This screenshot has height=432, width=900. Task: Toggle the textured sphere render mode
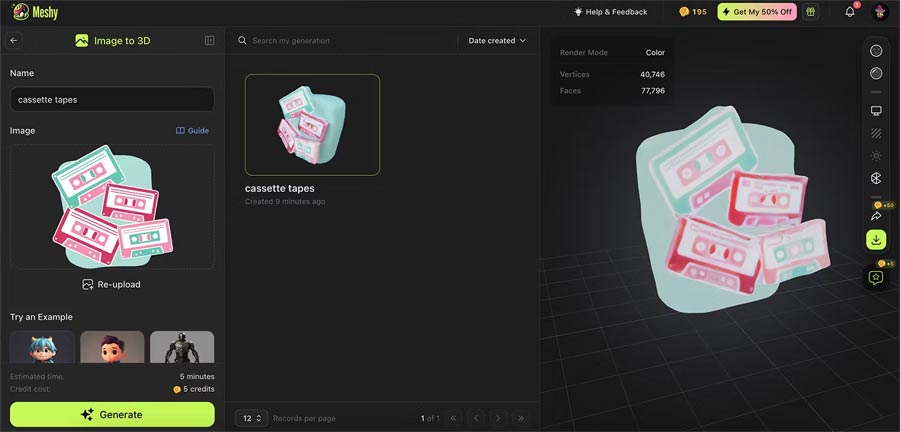(876, 51)
